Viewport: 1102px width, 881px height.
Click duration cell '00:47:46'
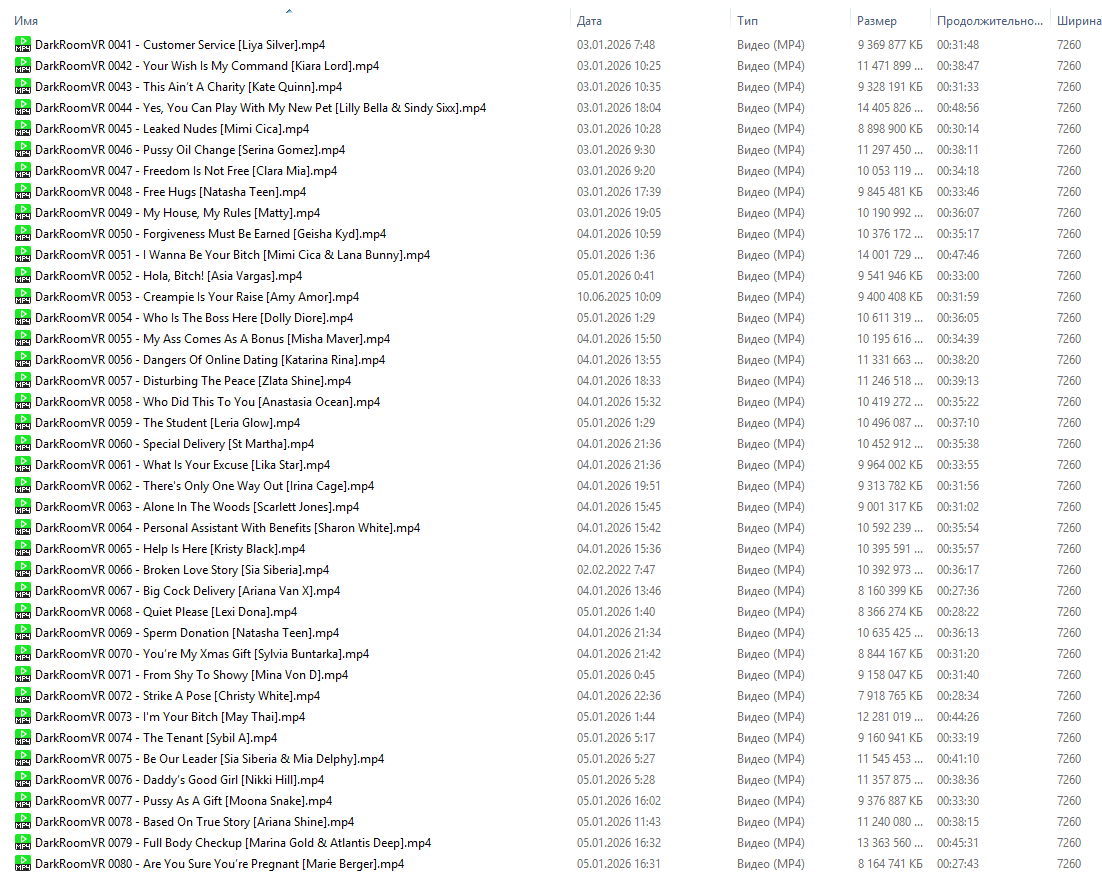tap(958, 255)
